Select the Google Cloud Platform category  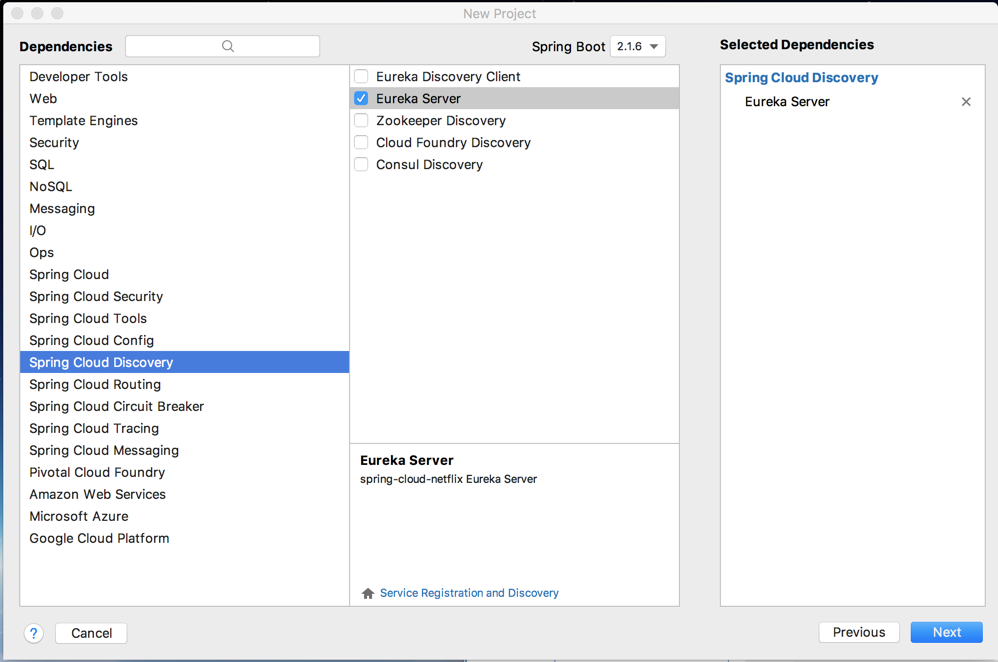click(185, 539)
